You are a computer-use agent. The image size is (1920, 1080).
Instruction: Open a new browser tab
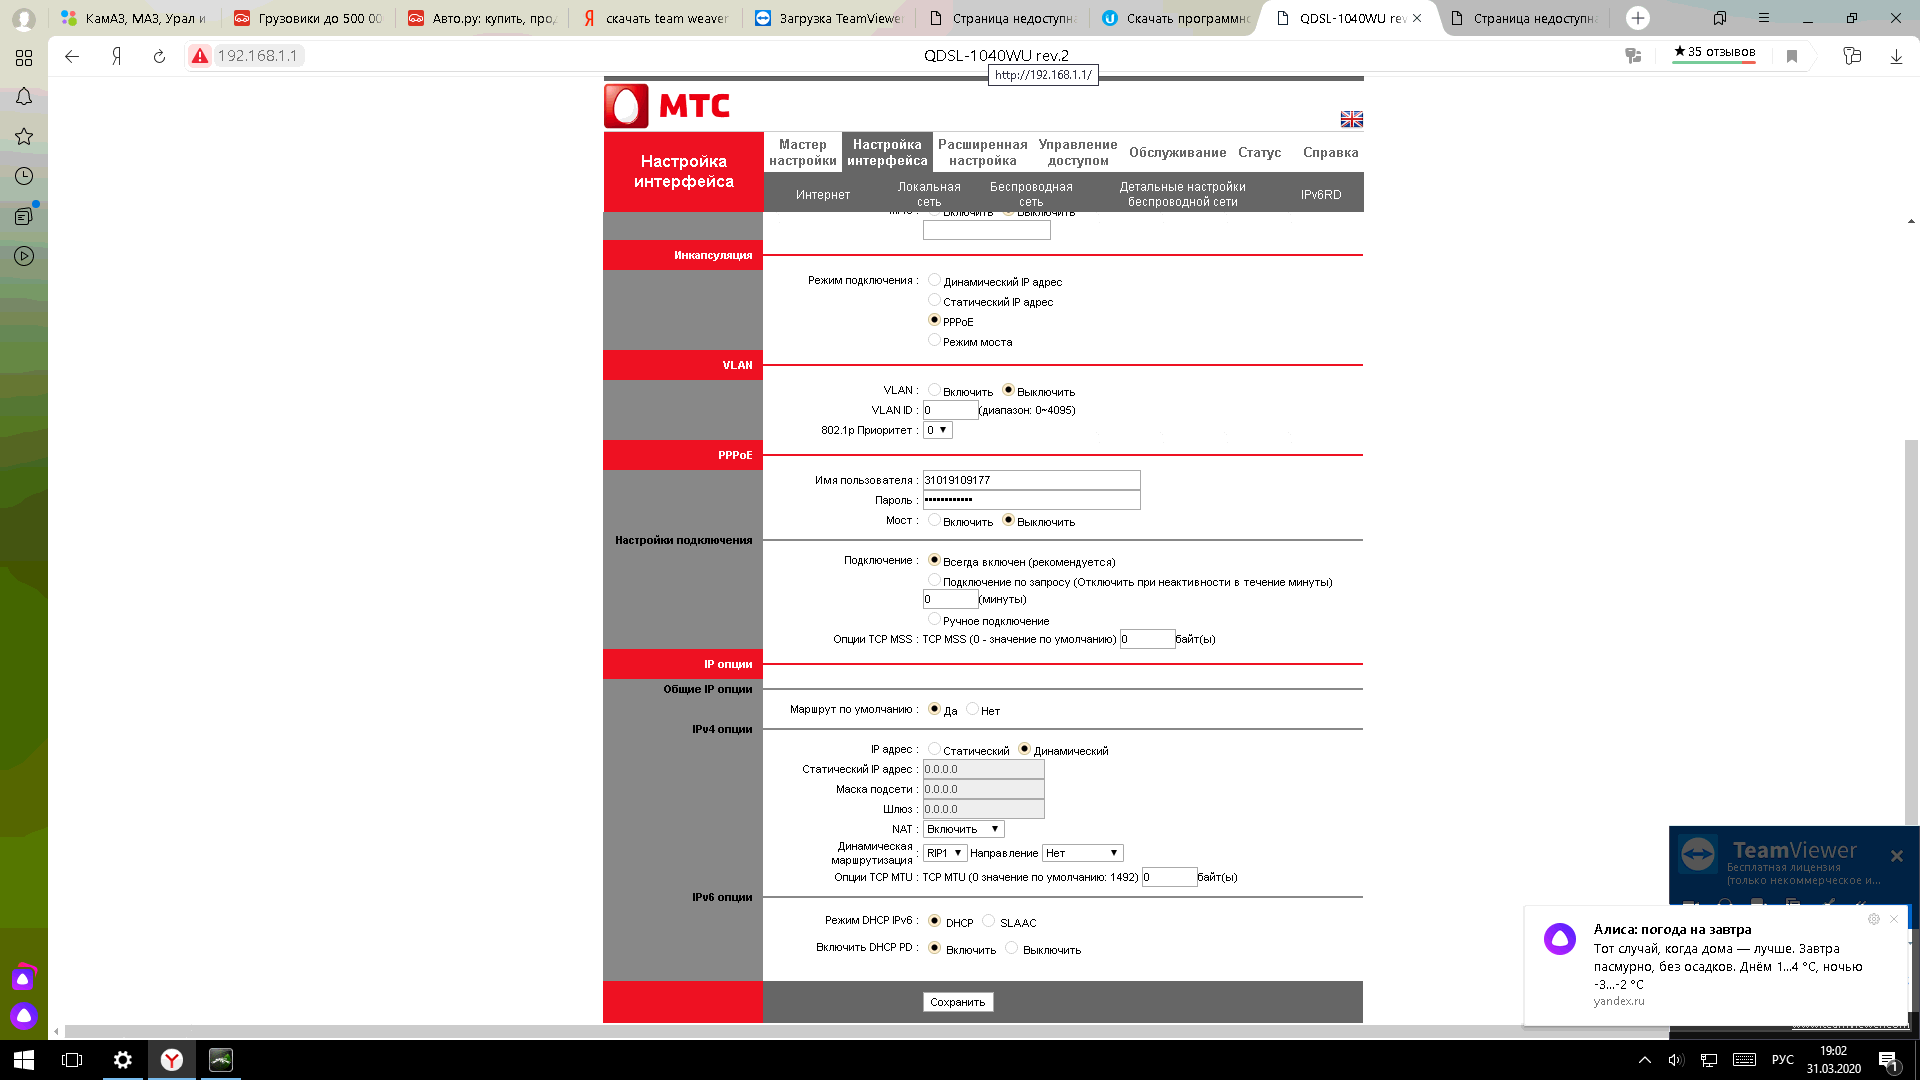point(1637,18)
